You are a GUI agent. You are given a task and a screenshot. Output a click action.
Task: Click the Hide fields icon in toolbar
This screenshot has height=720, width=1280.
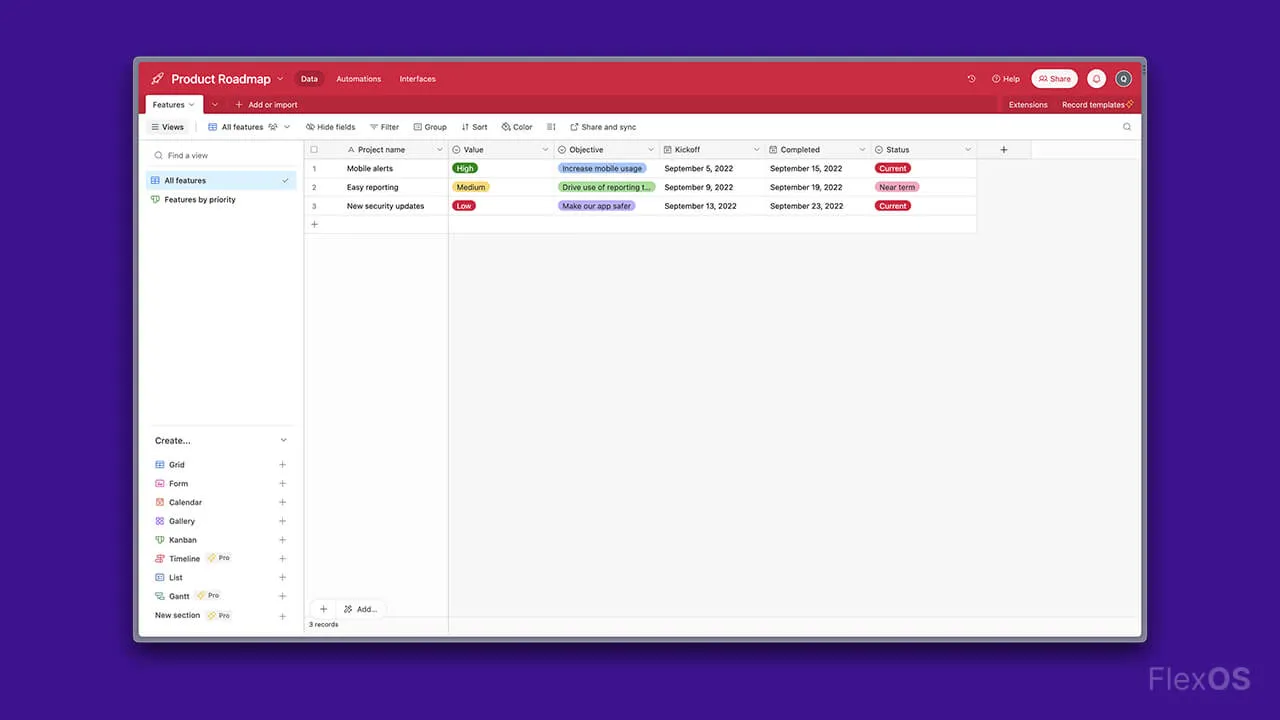pos(310,127)
